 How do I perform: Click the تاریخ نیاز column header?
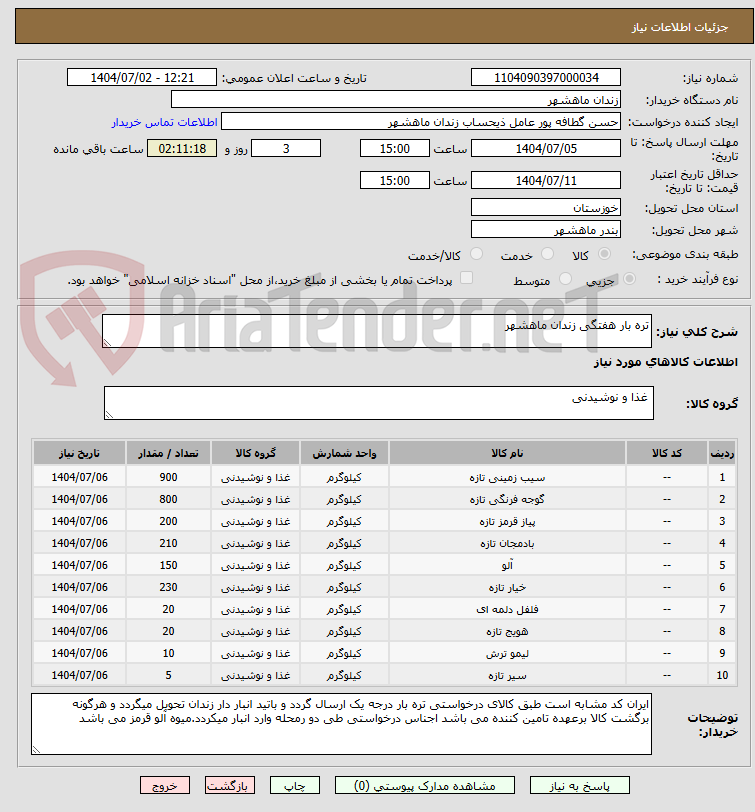pos(79,453)
